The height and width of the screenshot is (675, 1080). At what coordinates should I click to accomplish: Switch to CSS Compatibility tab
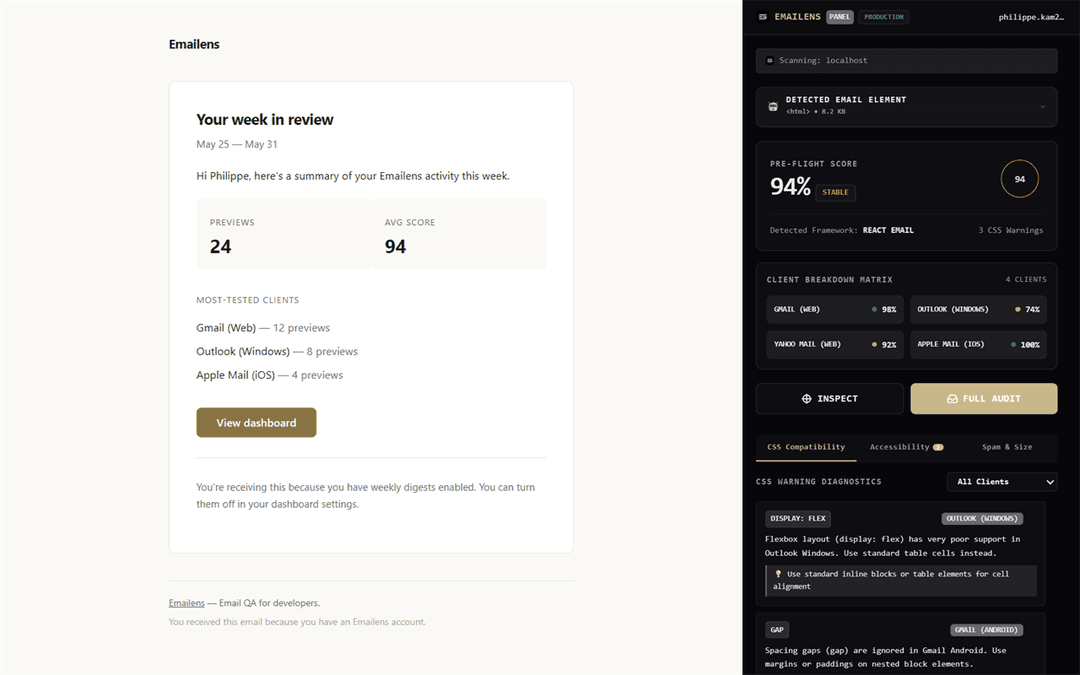(806, 447)
